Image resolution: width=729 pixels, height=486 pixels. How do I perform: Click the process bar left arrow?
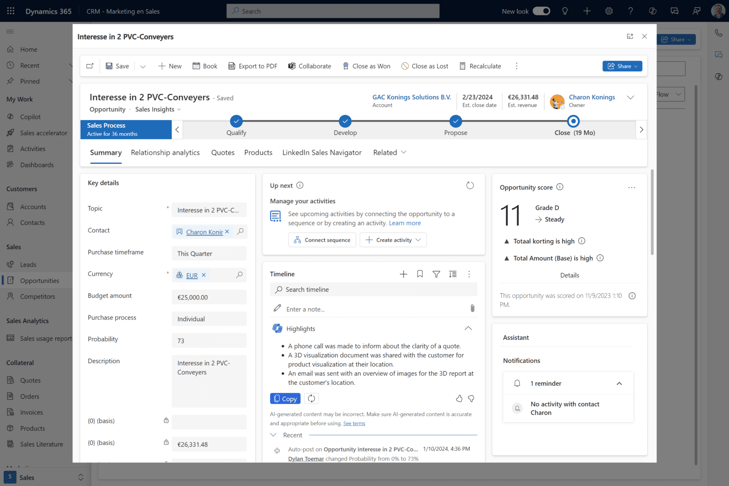177,129
